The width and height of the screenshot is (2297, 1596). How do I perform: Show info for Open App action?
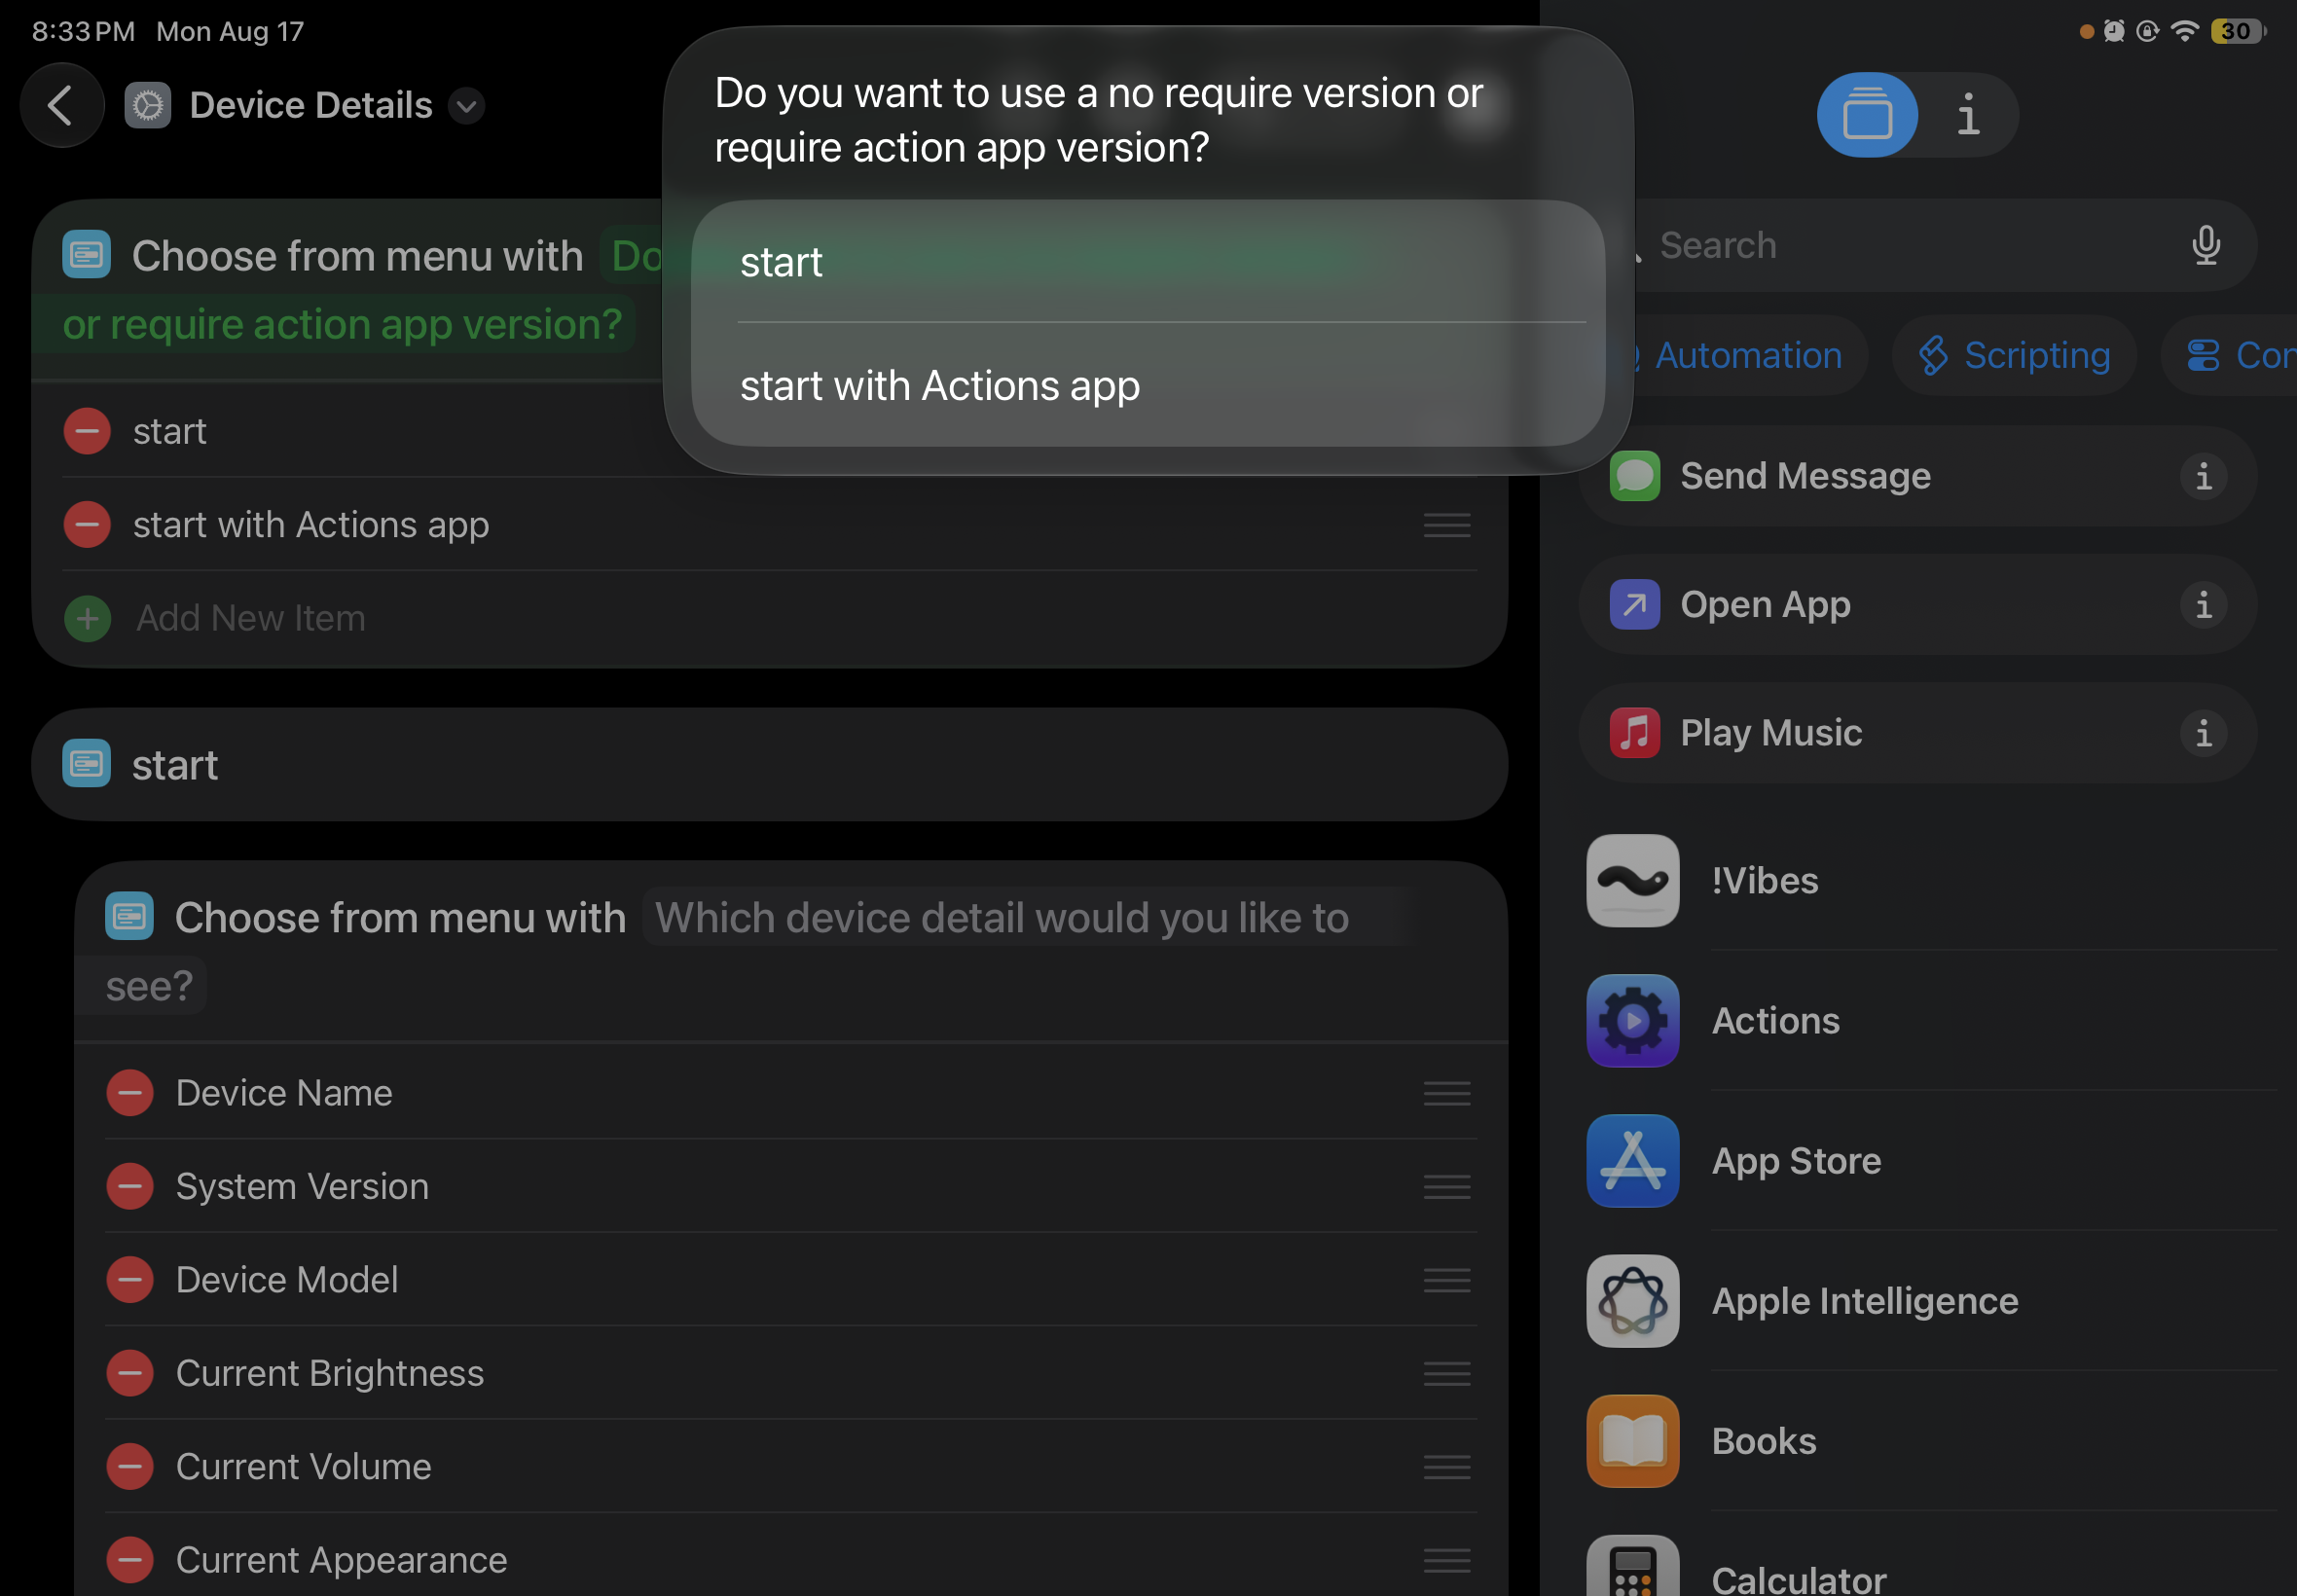point(2203,605)
